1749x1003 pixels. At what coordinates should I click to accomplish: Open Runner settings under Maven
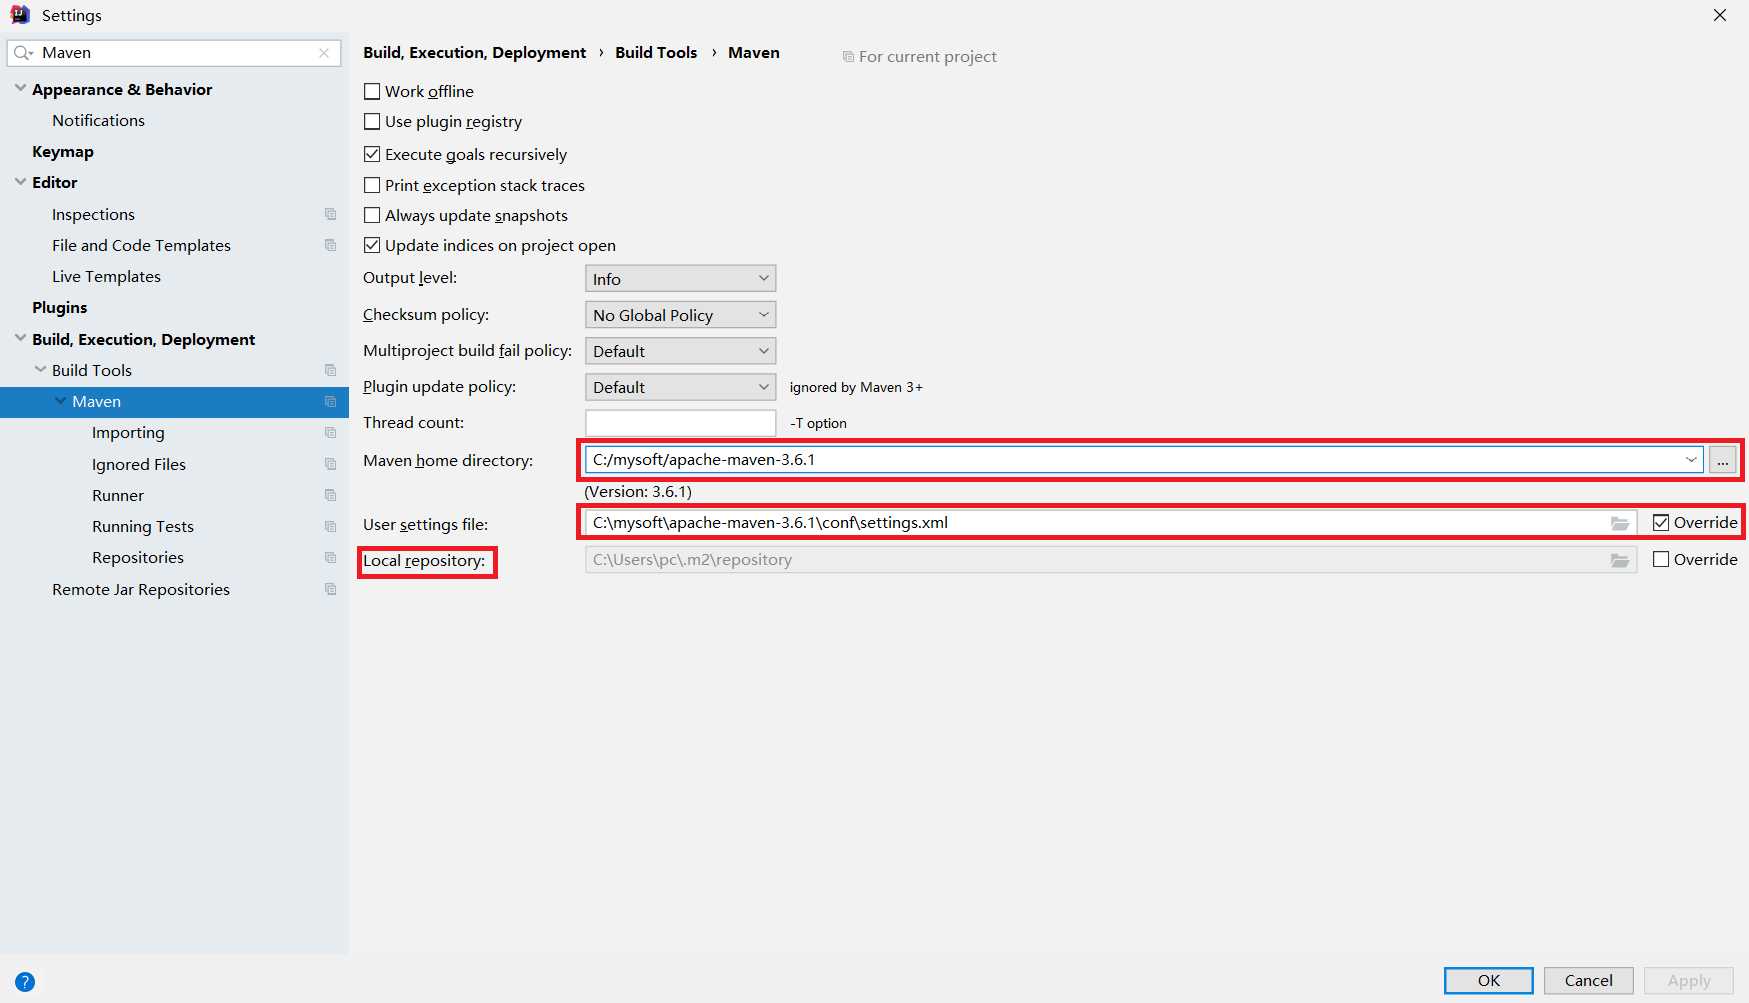coord(118,495)
